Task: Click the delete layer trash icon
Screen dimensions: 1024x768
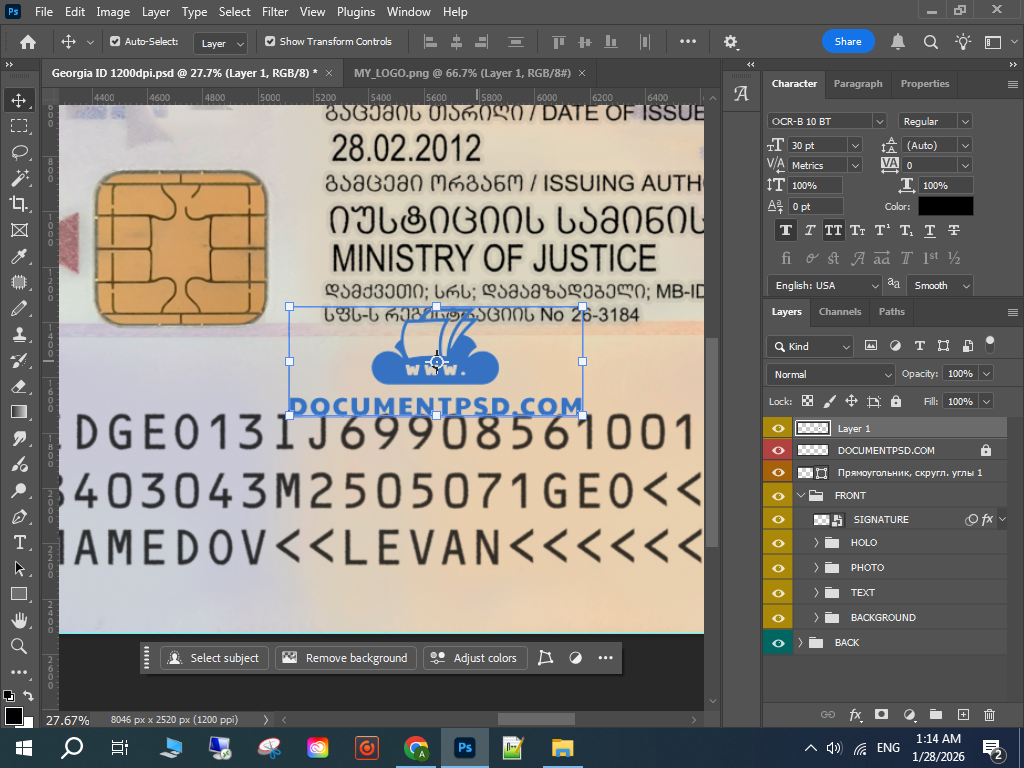Action: [989, 715]
